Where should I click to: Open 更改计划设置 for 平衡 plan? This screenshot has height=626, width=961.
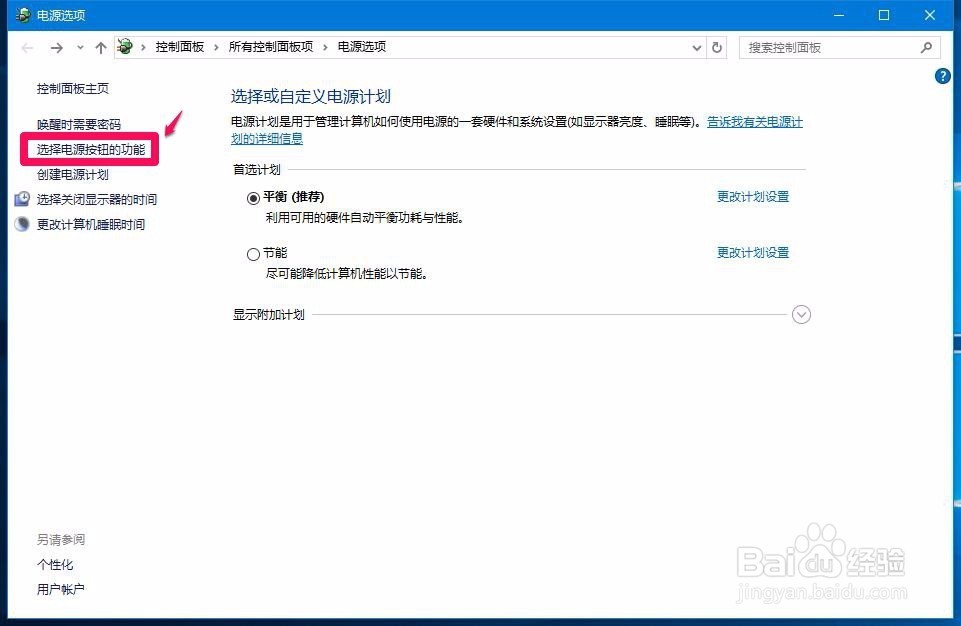(x=753, y=197)
